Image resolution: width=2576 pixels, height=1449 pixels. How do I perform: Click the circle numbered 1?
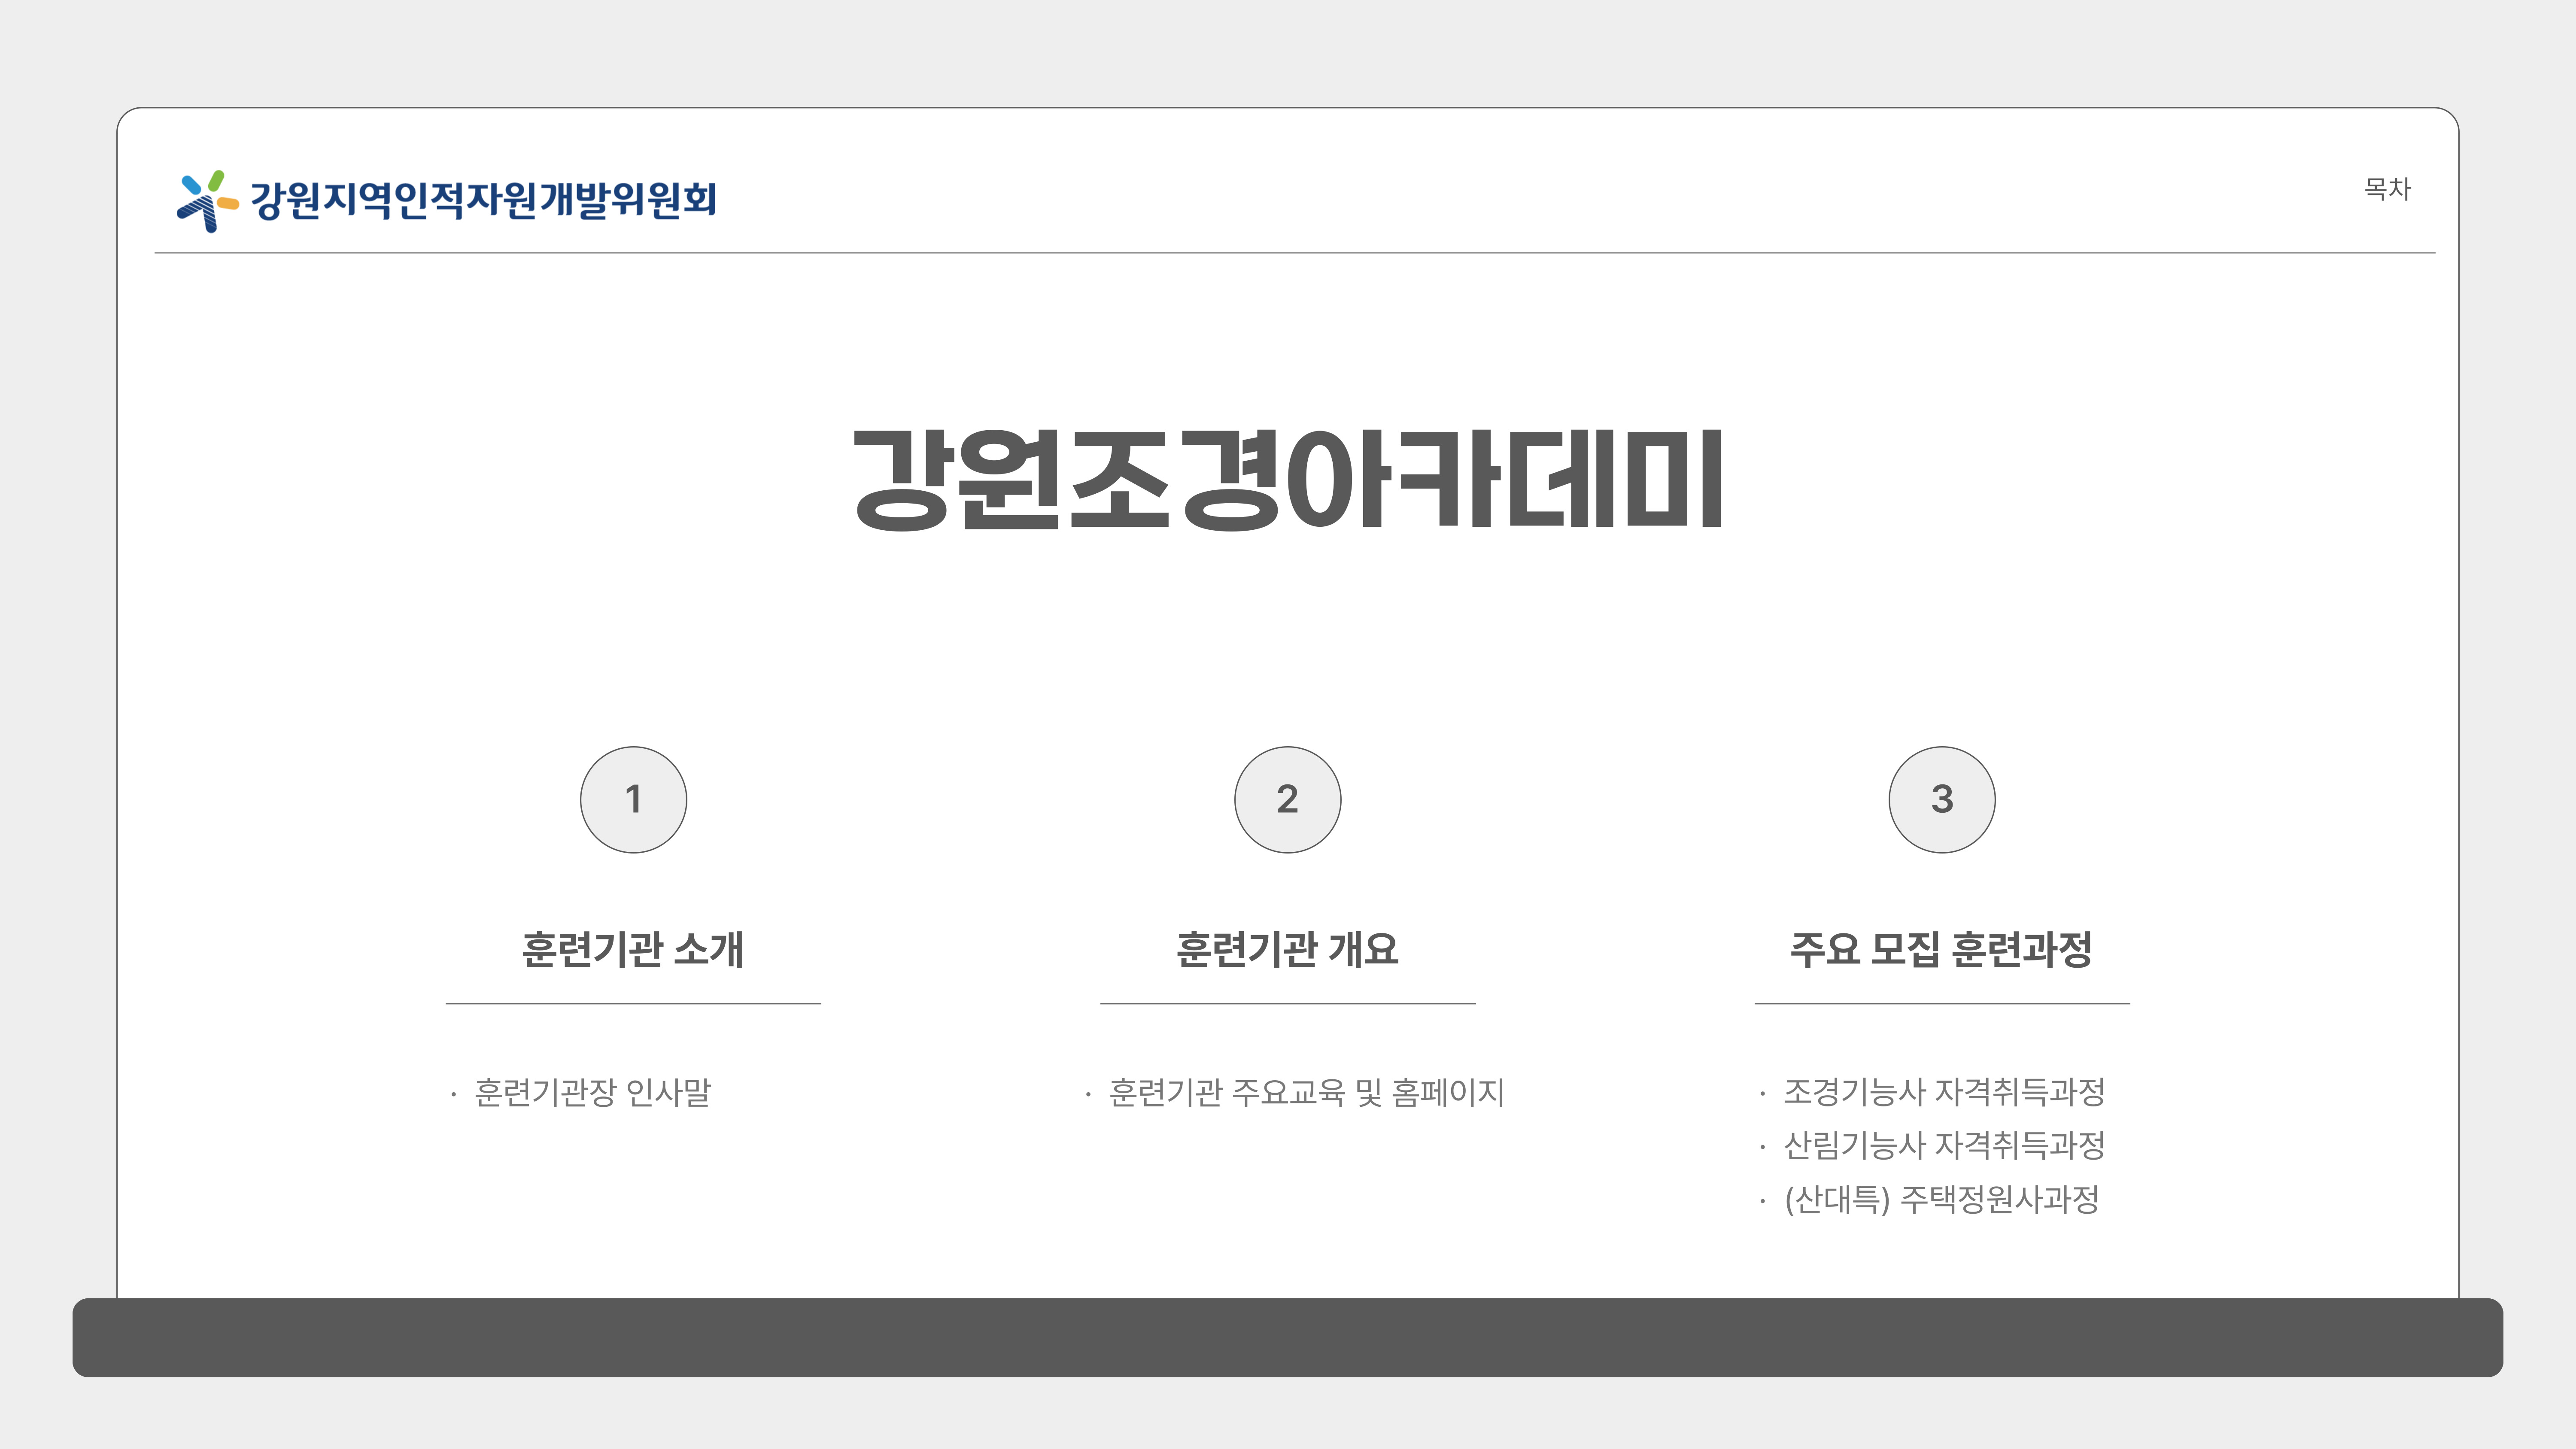click(633, 799)
